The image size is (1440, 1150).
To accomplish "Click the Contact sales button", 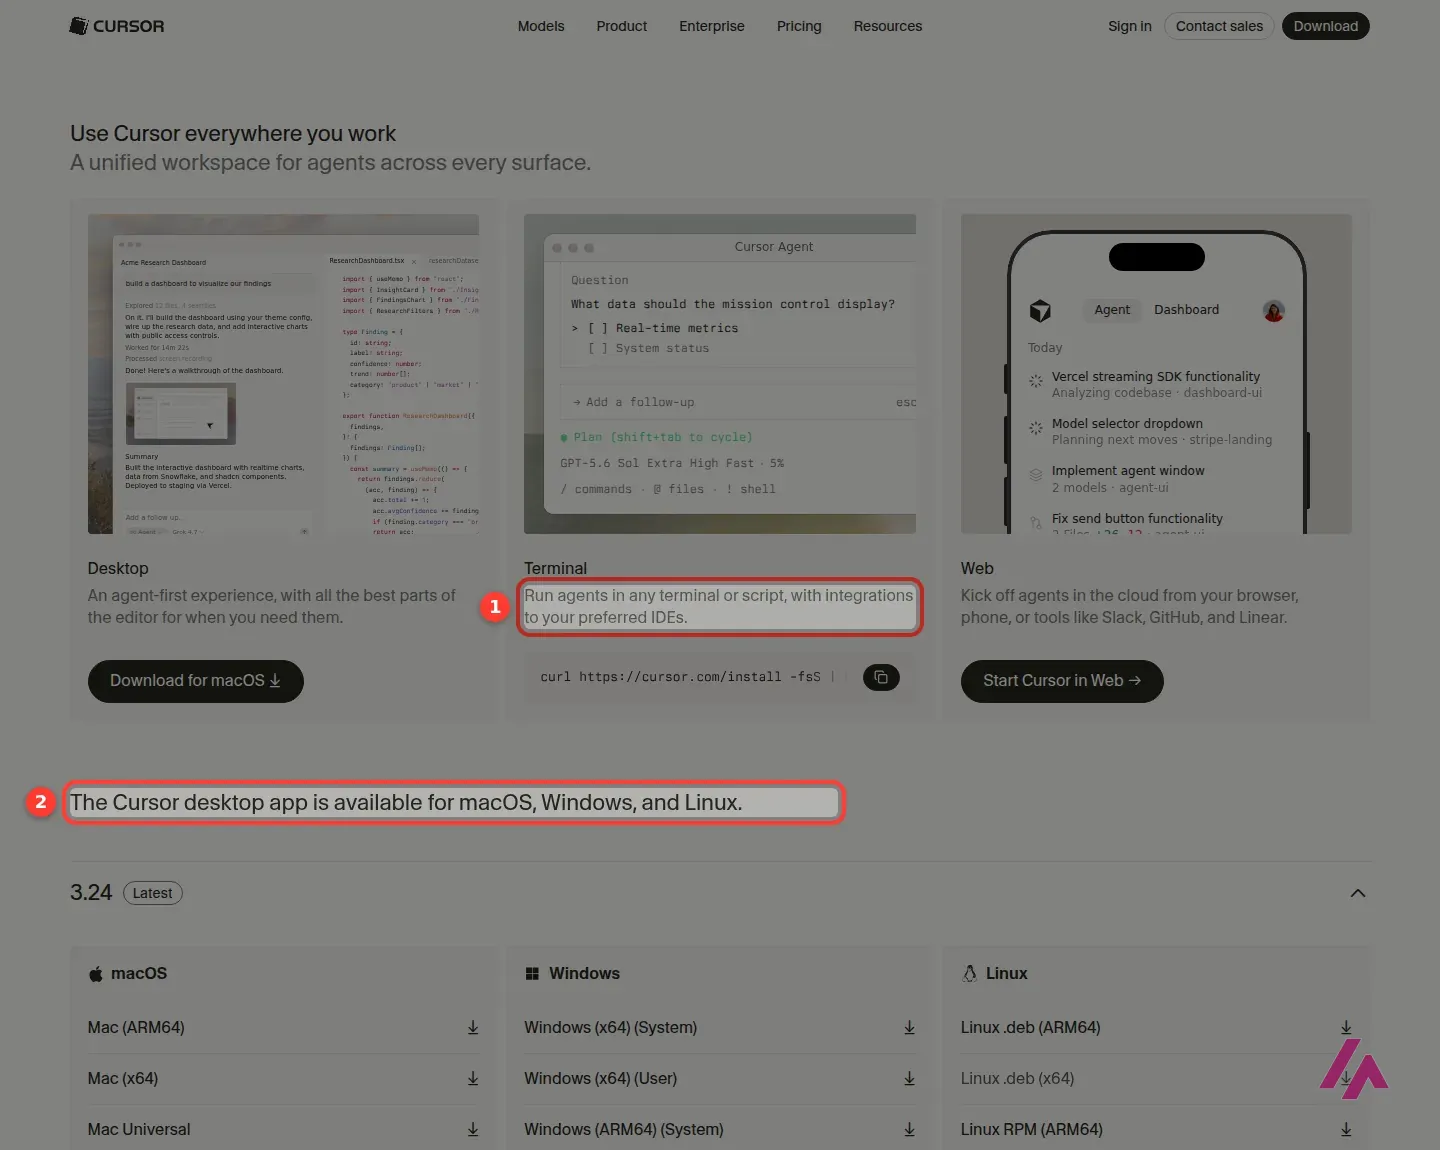I will coord(1219,26).
